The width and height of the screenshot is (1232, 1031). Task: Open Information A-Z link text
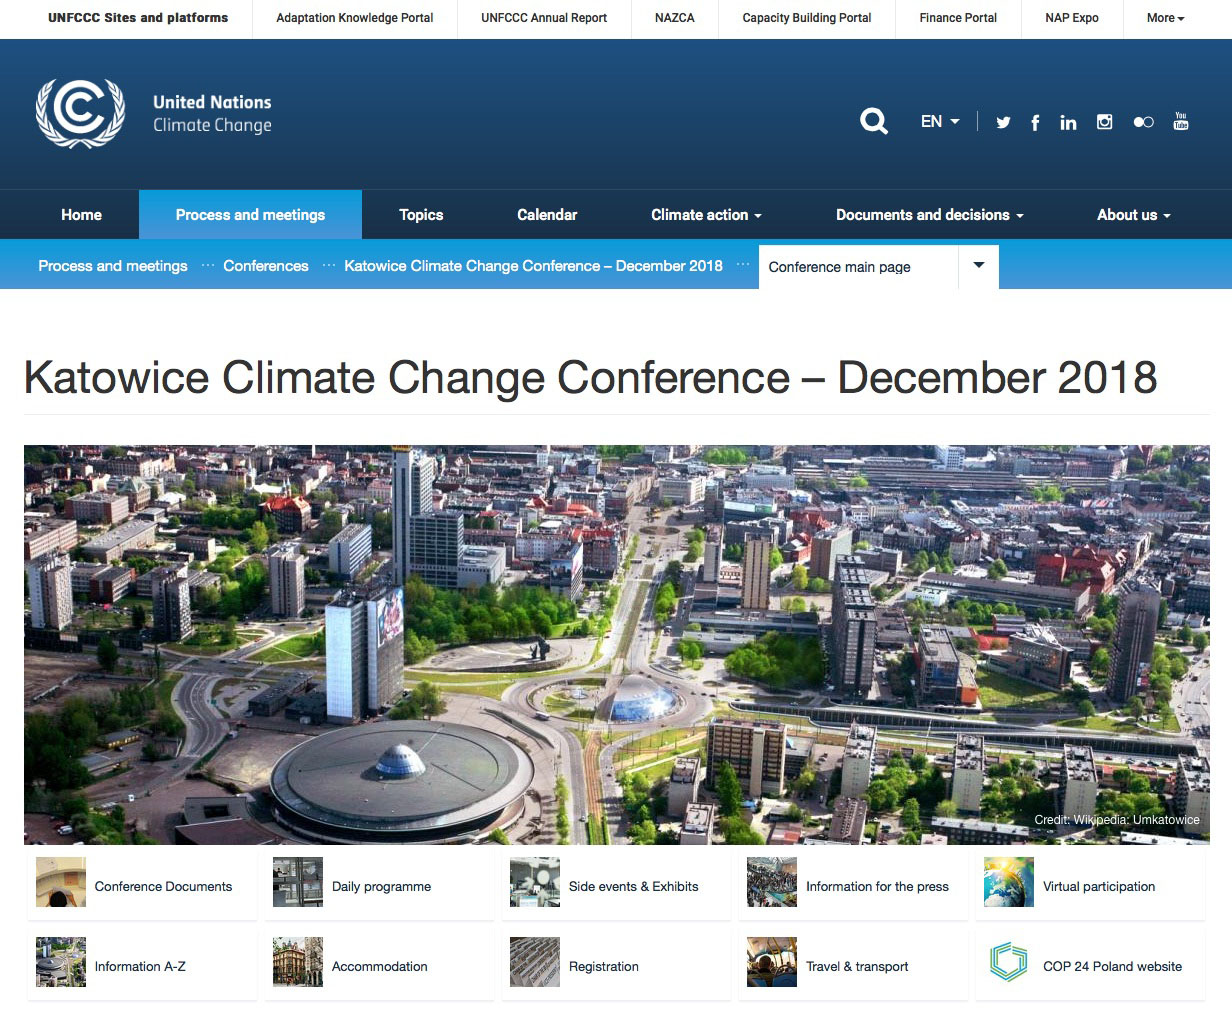140,967
